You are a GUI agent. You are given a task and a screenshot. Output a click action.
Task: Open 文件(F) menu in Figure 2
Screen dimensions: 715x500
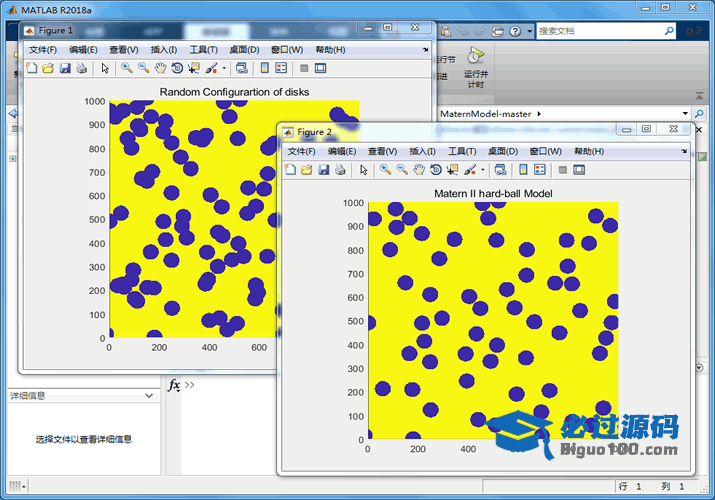tap(301, 151)
